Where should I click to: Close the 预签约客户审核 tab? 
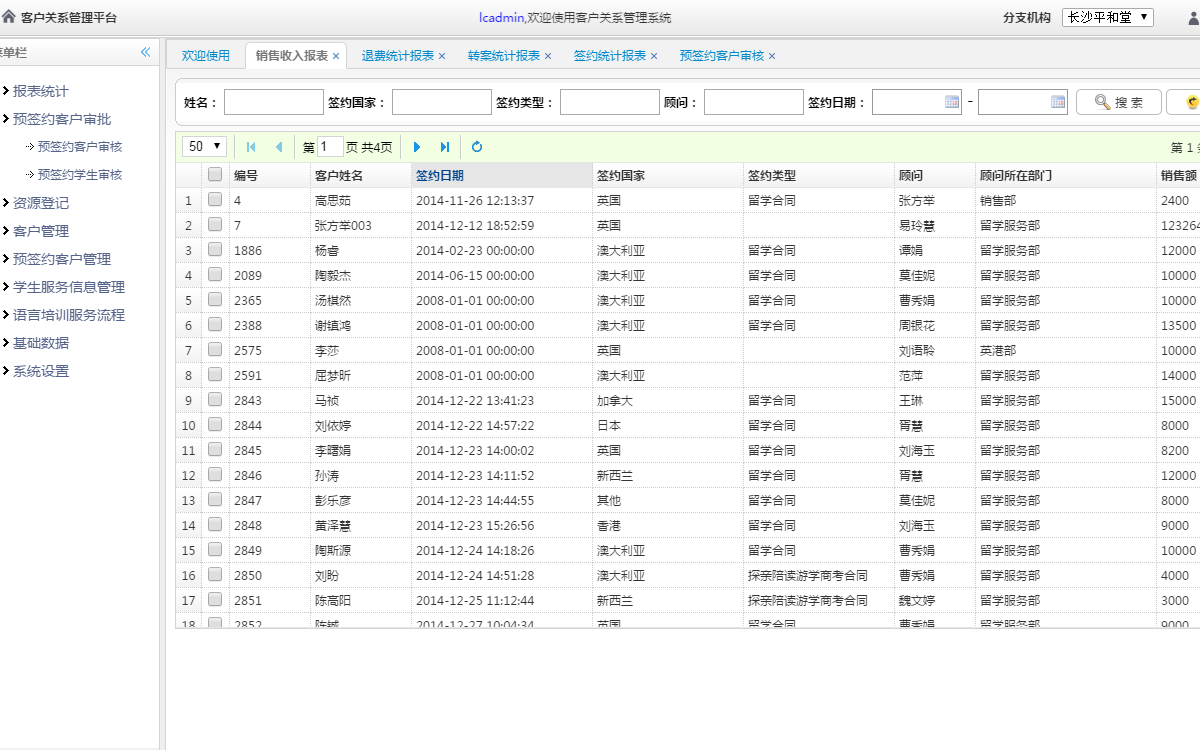(x=772, y=56)
